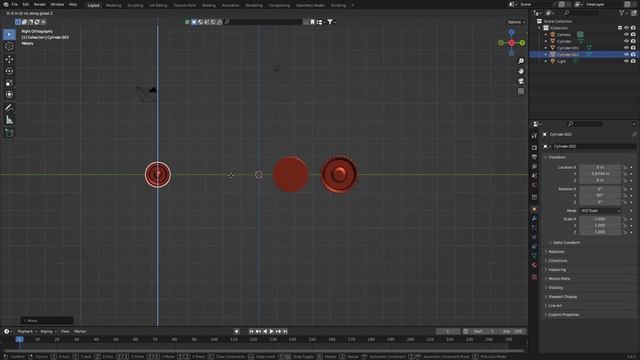Disable Camera in renders camera toggle

tap(633, 35)
